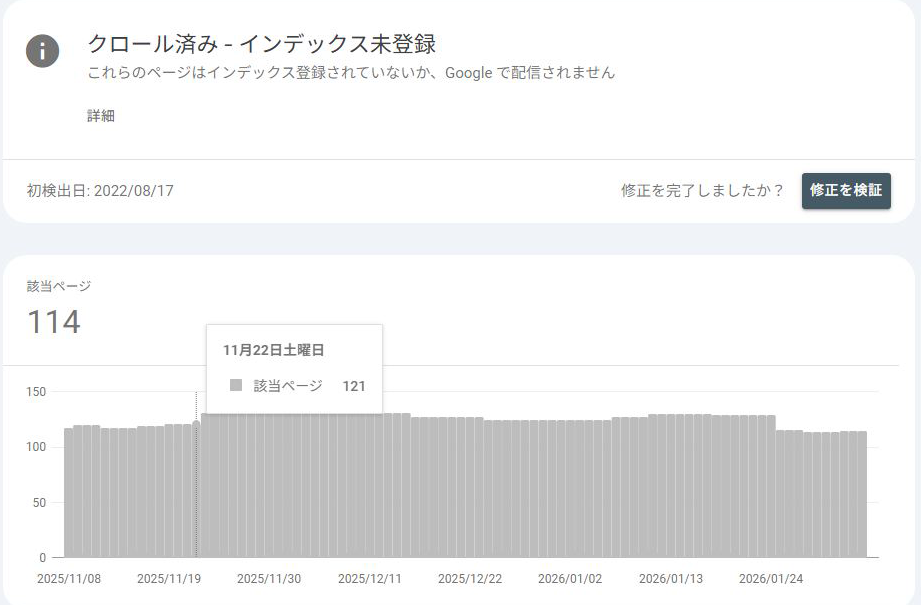Select the highlighted data point on chart

[x=196, y=423]
